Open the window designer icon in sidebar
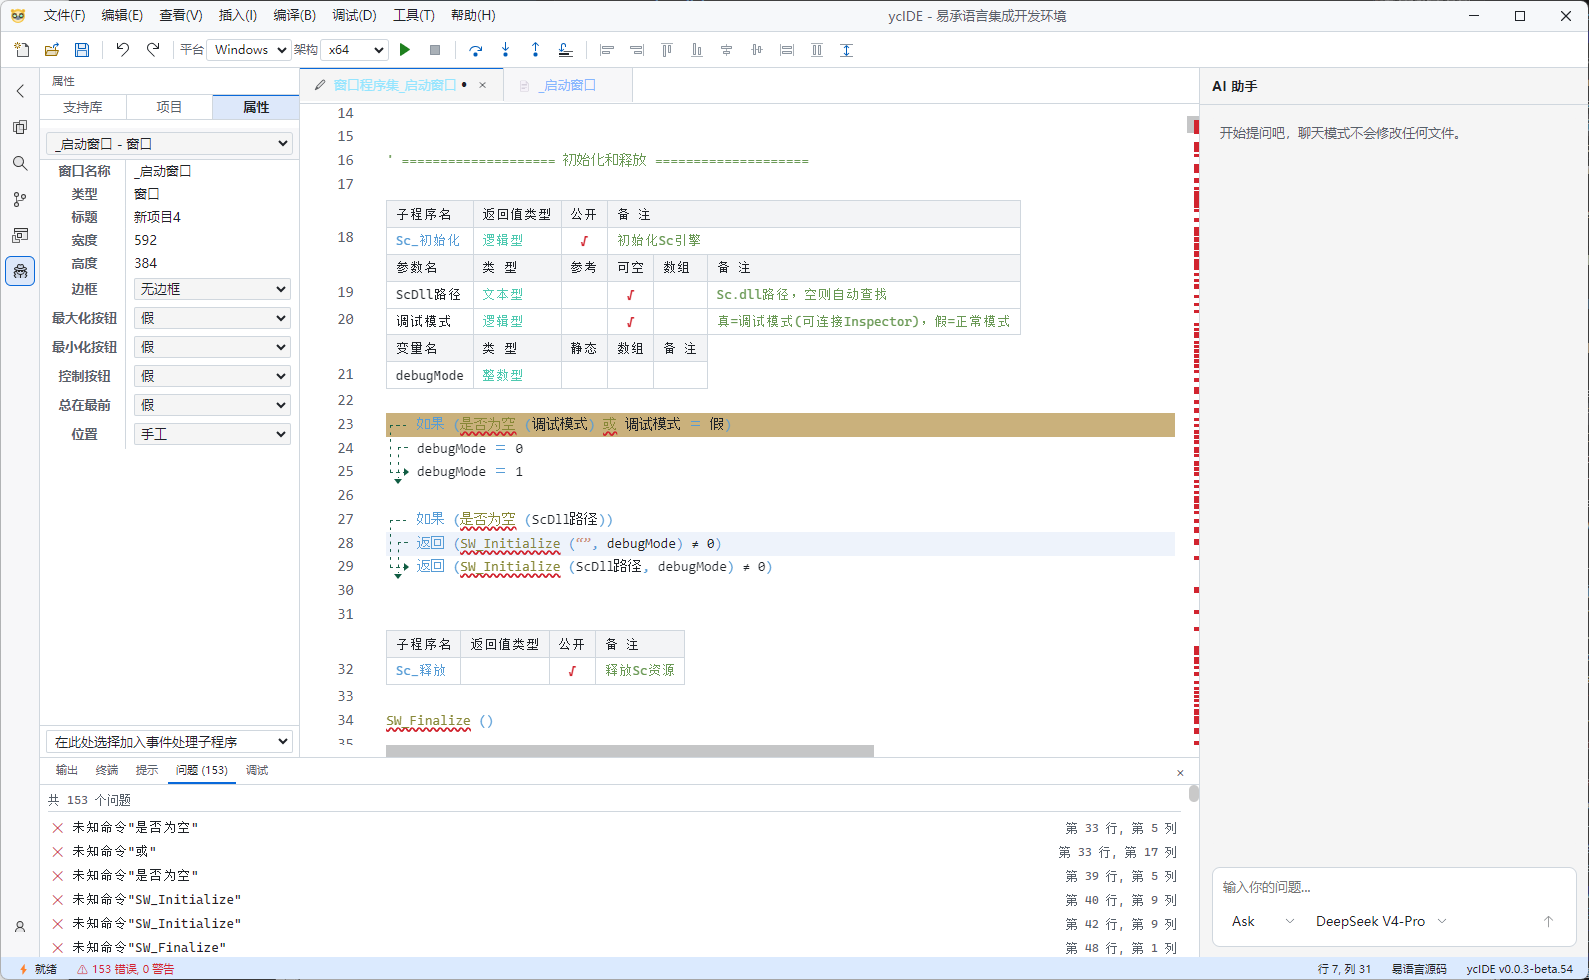The width and height of the screenshot is (1589, 980). coord(20,235)
